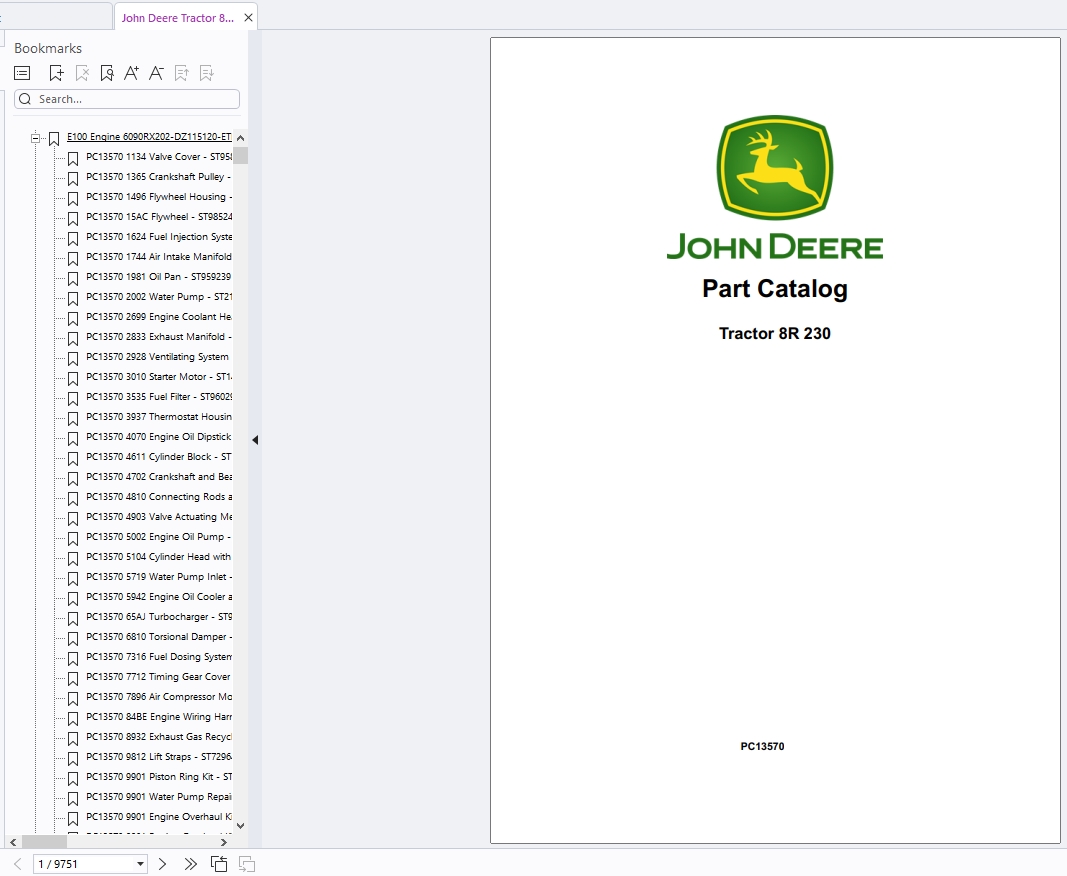Open 7712 Timing Gear Cover bookmark
This screenshot has width=1067, height=876.
point(158,677)
